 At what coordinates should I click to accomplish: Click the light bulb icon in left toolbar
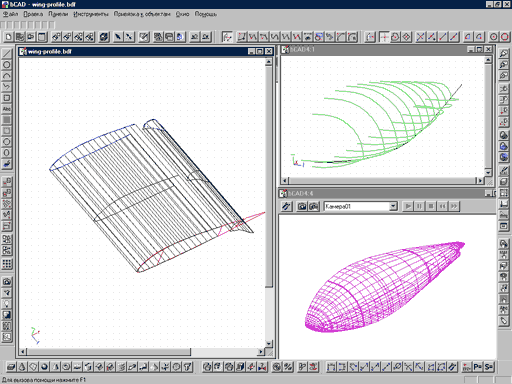pos(7,304)
